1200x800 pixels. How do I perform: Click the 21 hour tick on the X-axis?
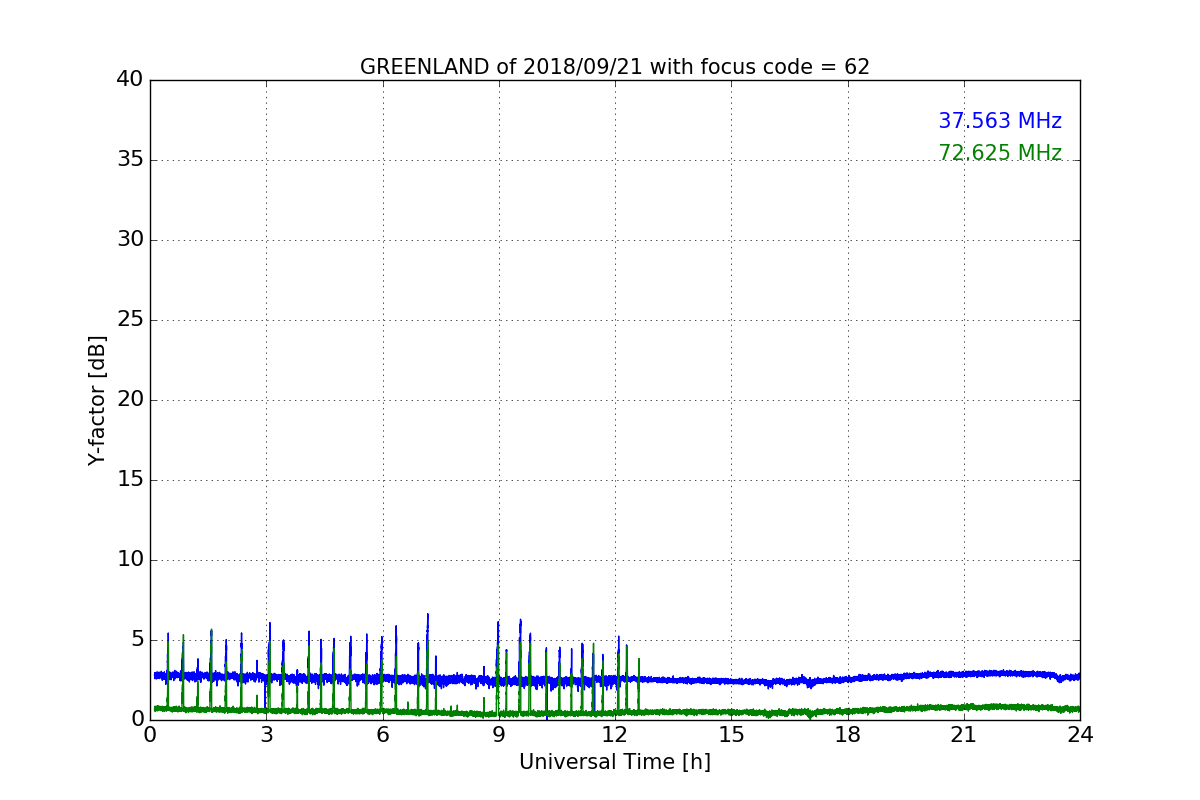(963, 735)
